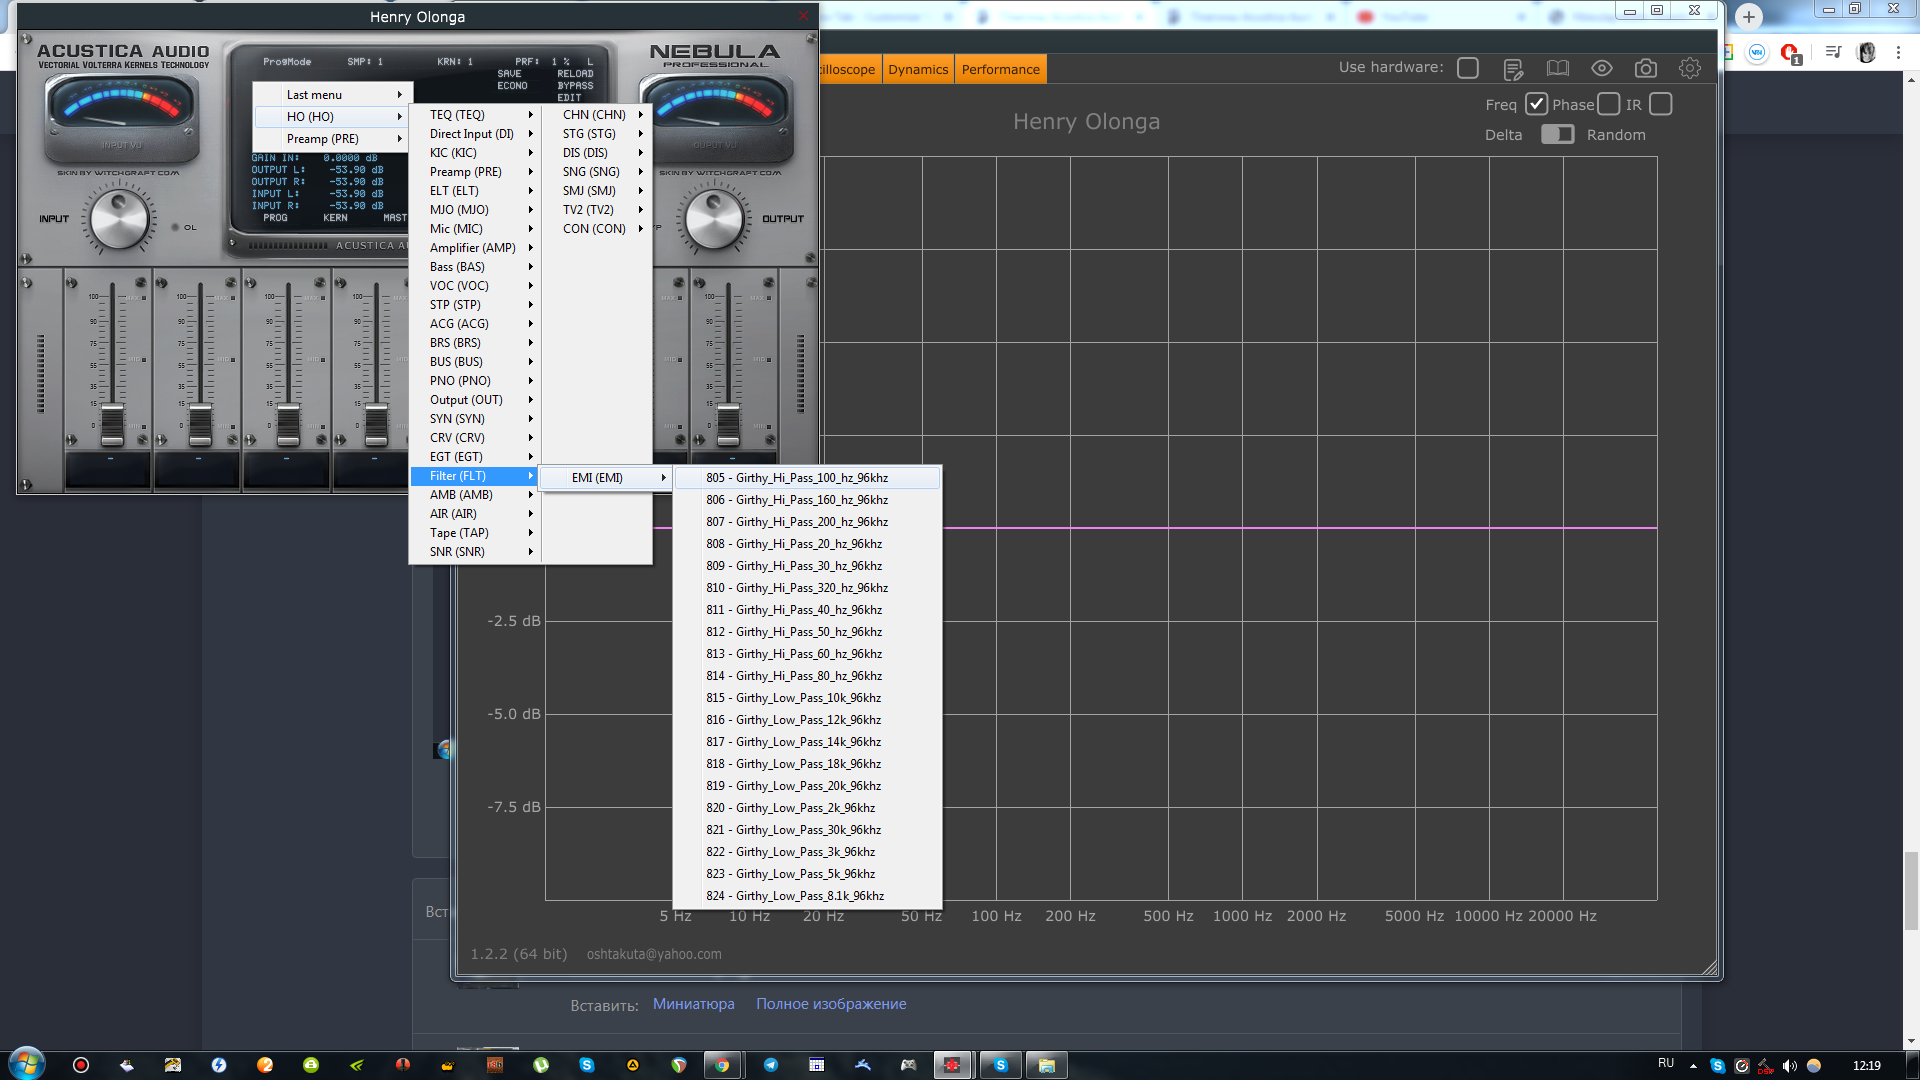Click the notes edit document icon
Image resolution: width=1920 pixels, height=1080 pixels.
pyautogui.click(x=1513, y=69)
